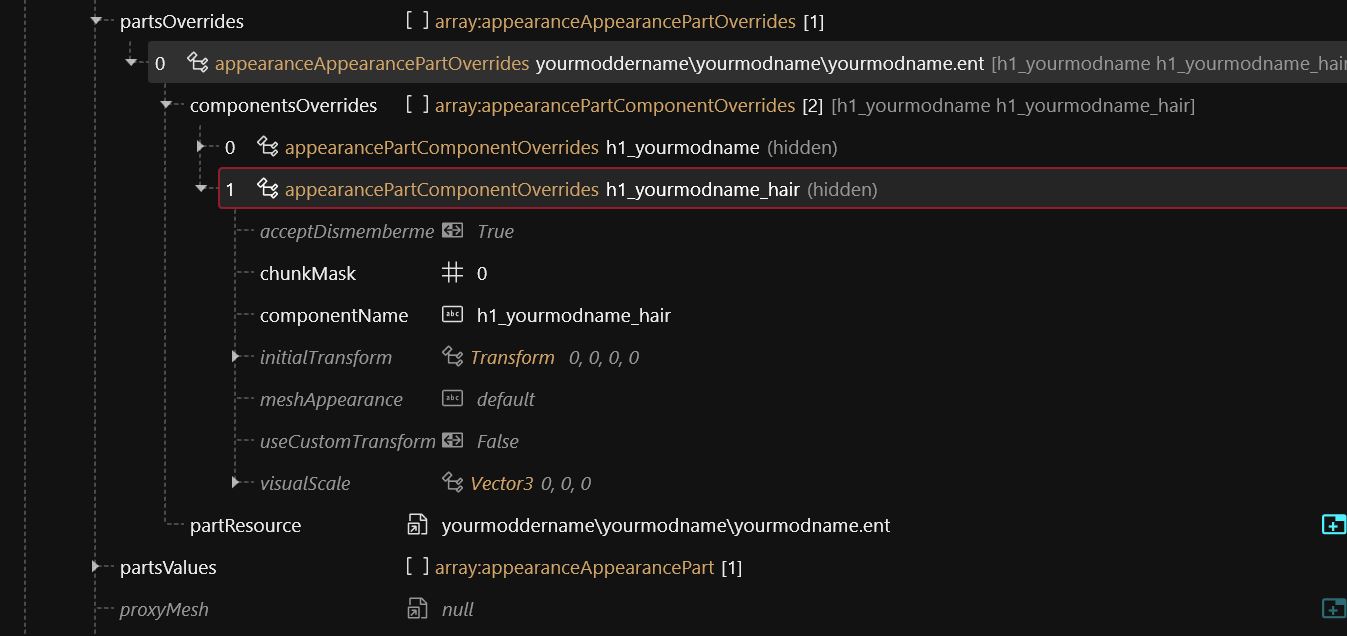Toggle the useCustomTransform boolean value False

(x=497, y=441)
